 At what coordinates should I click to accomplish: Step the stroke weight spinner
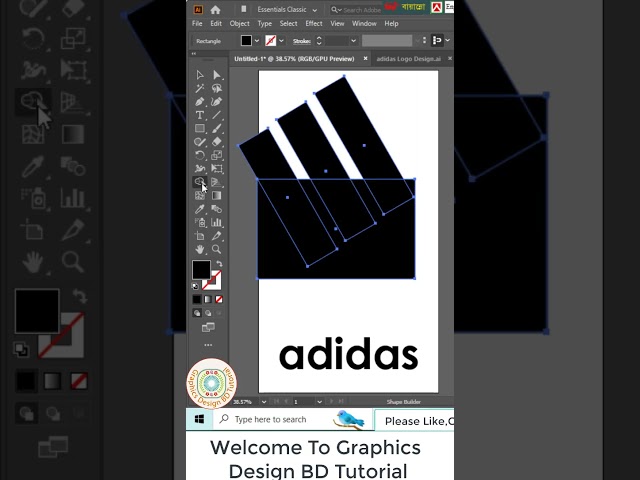[319, 41]
